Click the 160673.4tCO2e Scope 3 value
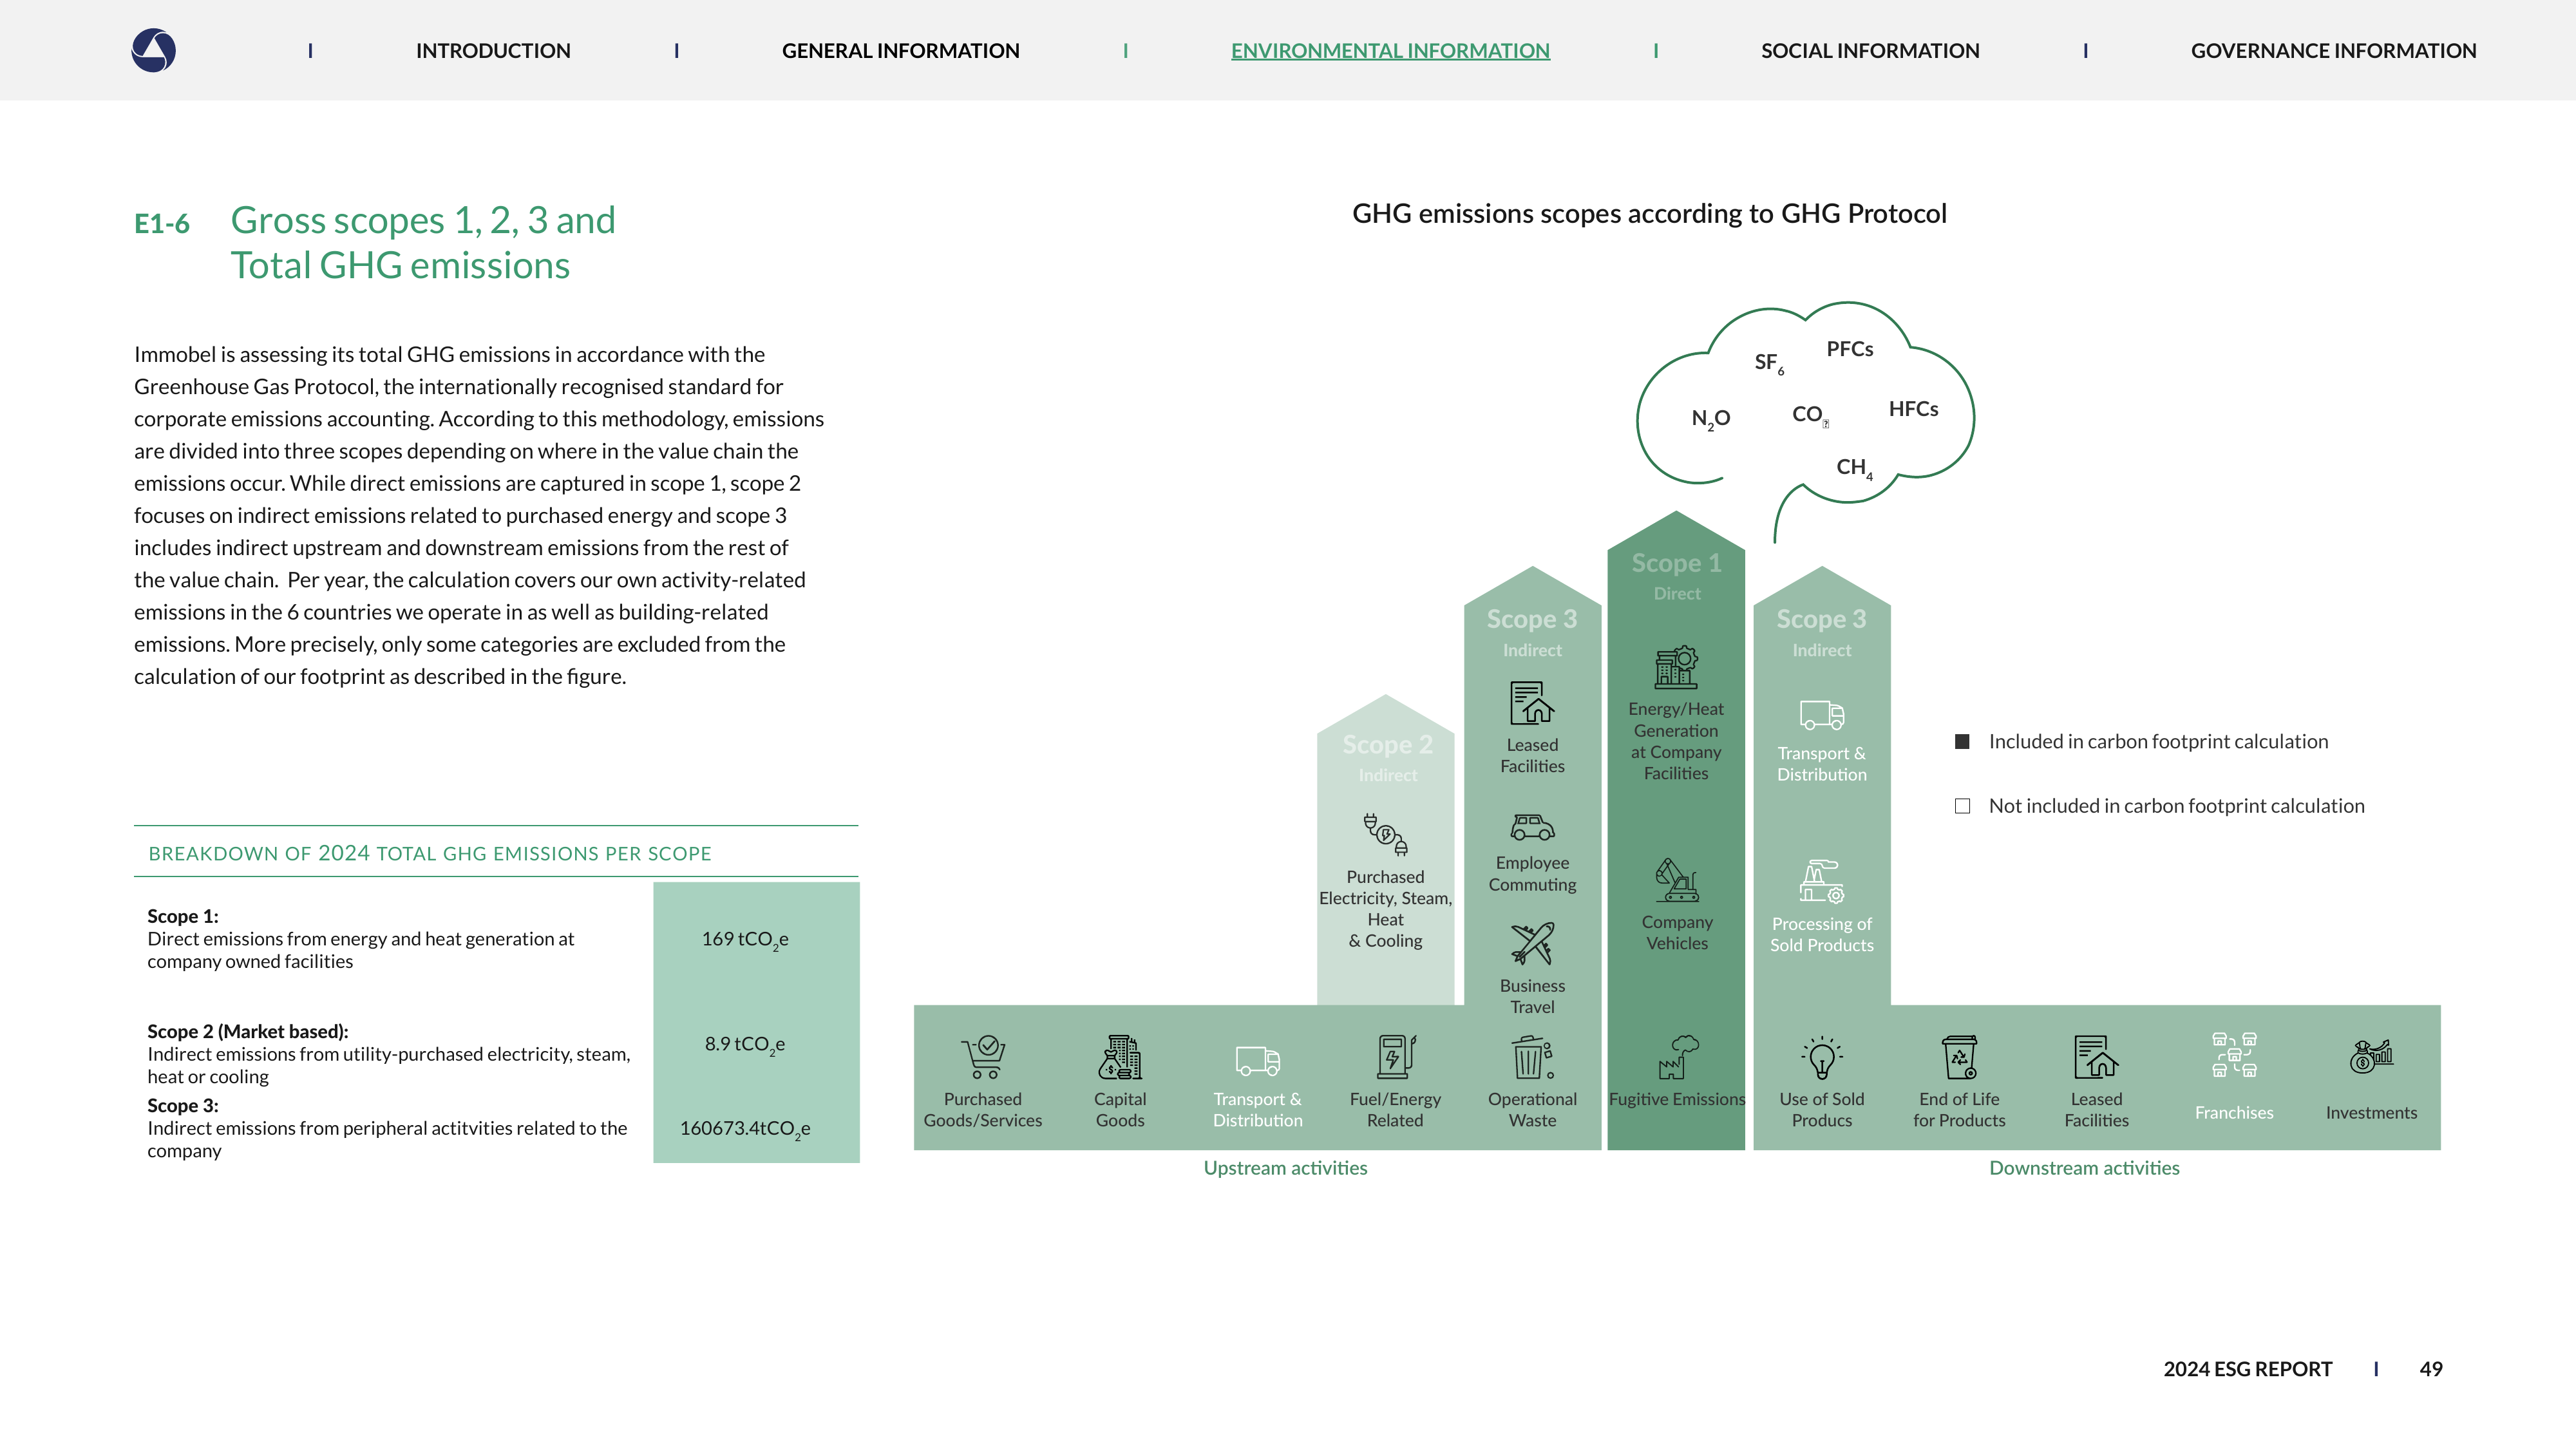Image resolution: width=2576 pixels, height=1449 pixels. (745, 1129)
